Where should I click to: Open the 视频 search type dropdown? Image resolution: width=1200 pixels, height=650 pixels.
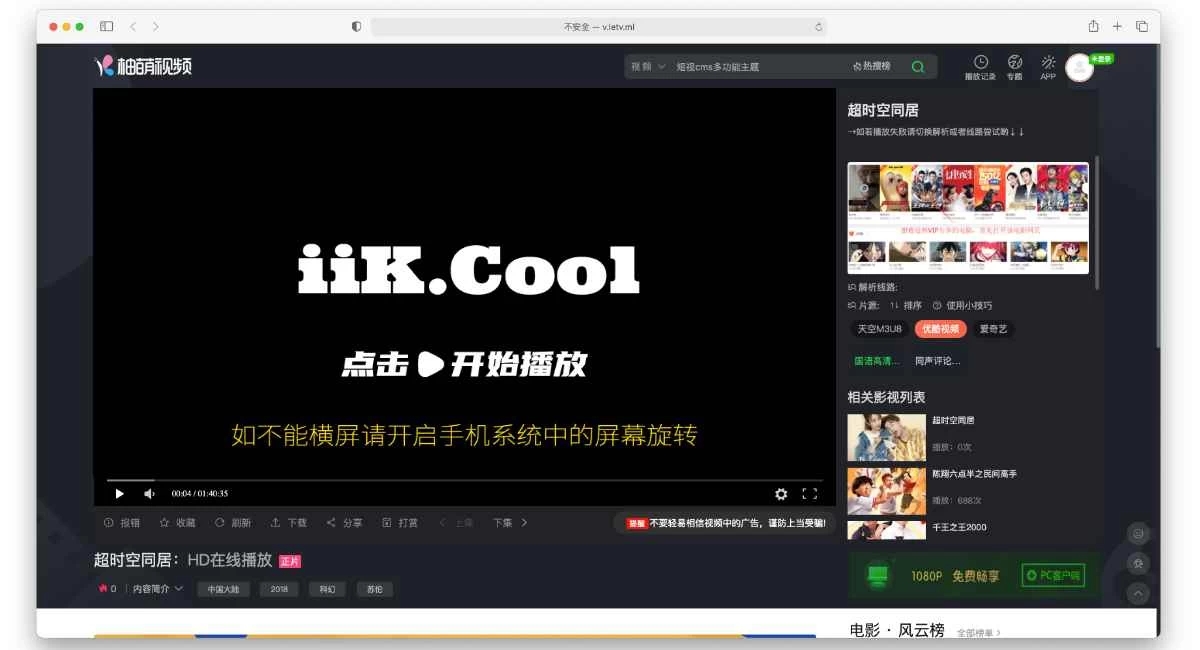click(x=647, y=67)
